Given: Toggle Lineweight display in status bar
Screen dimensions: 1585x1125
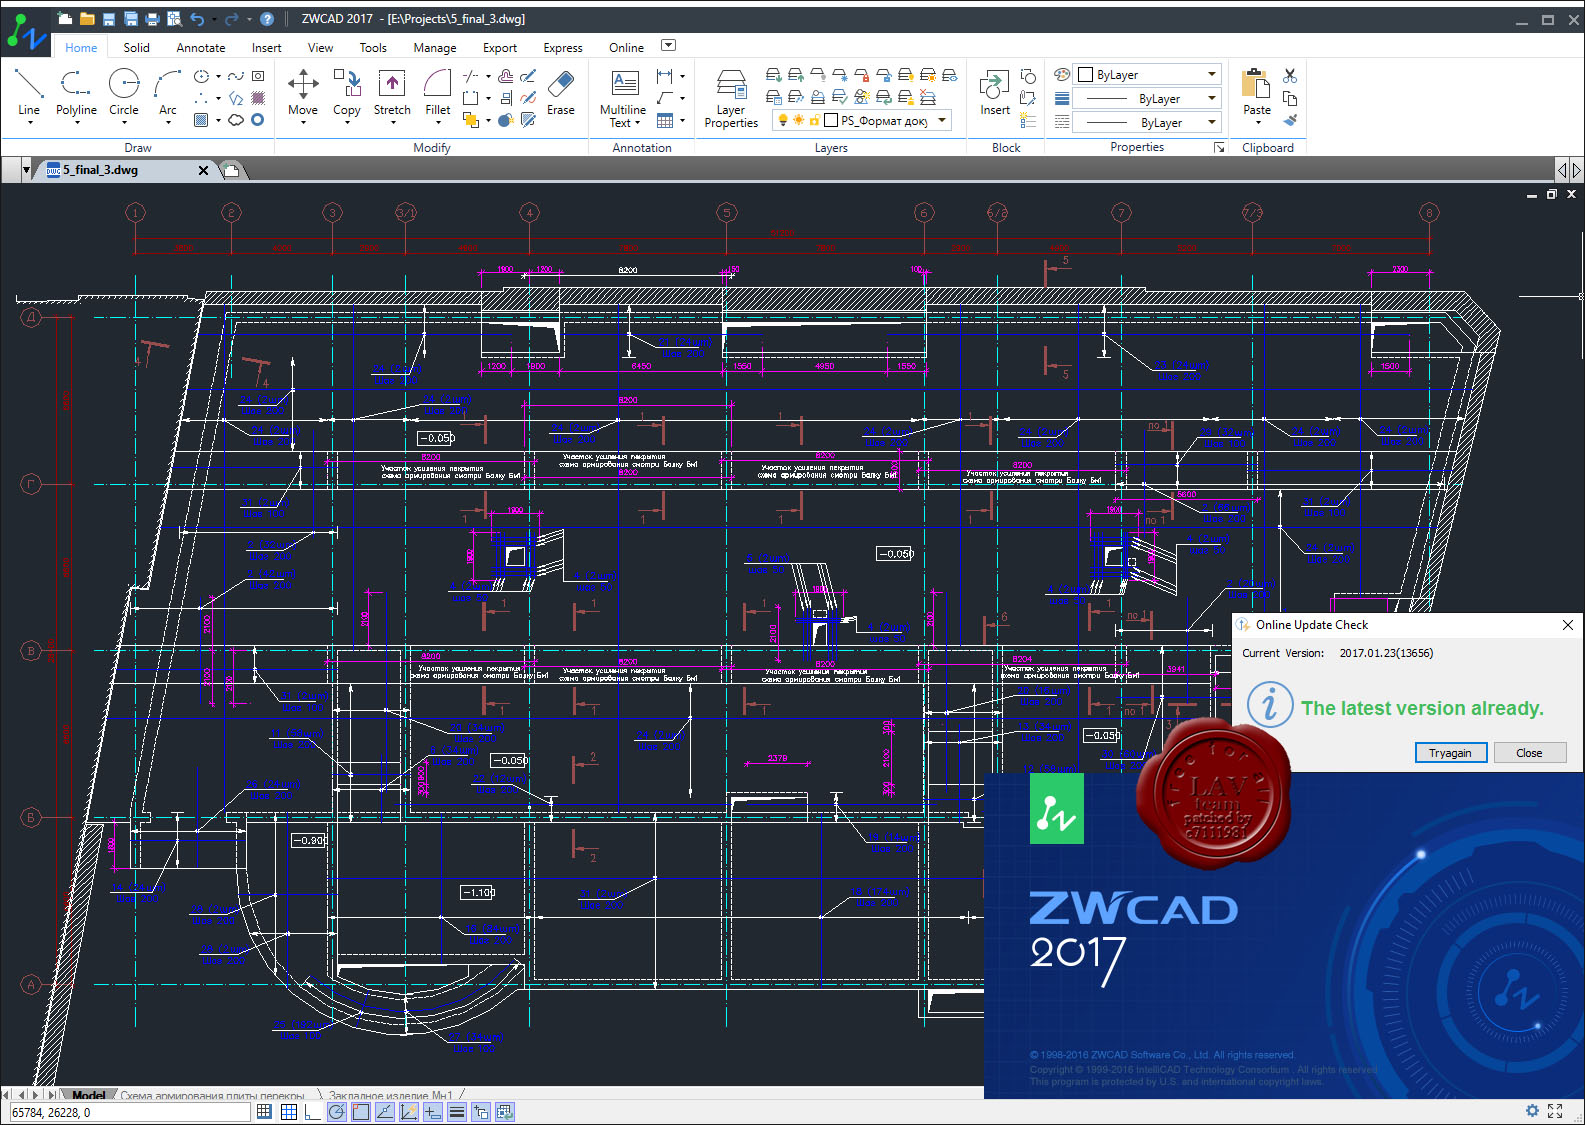Looking at the screenshot, I should coord(457,1111).
